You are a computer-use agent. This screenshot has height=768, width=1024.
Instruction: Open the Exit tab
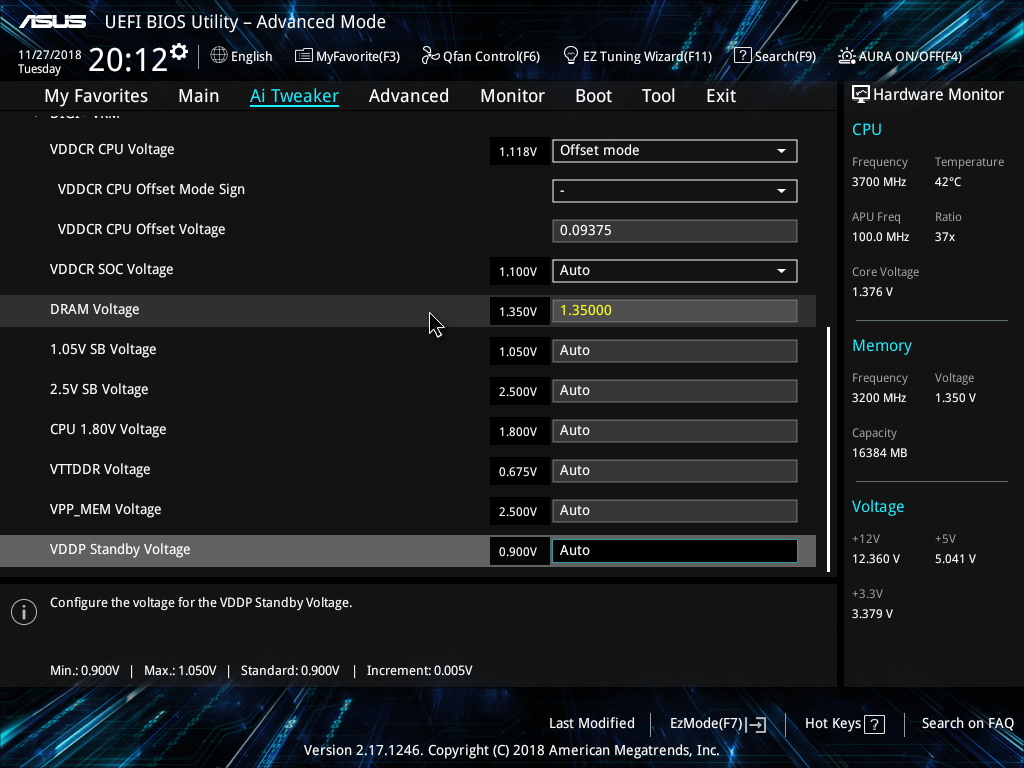[x=721, y=96]
